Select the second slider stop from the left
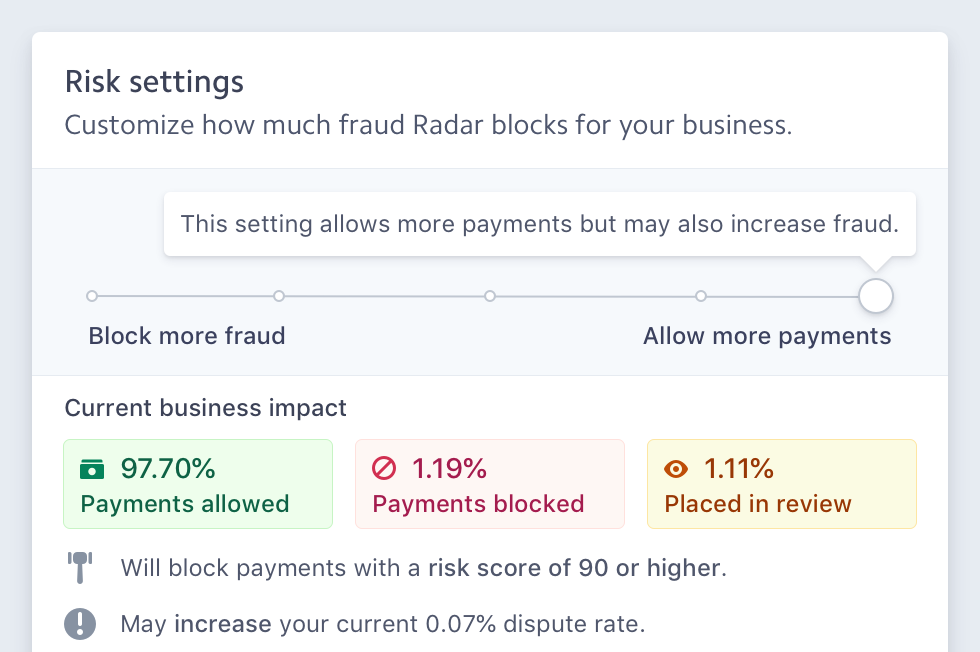Screen dimensions: 980x652 279,296
